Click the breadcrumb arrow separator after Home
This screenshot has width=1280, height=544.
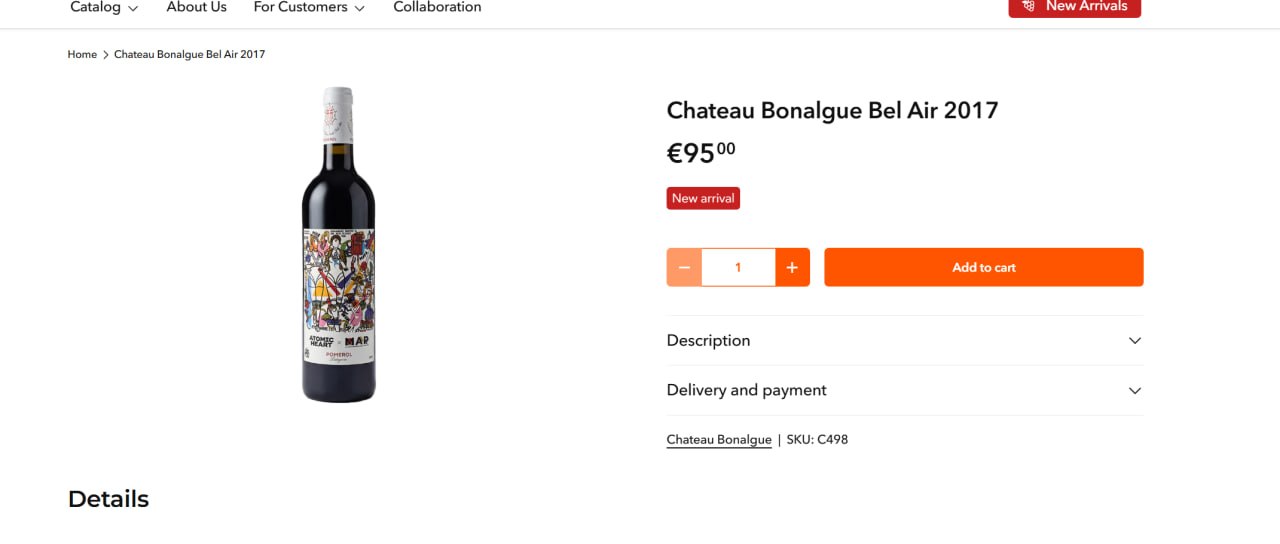click(x=106, y=55)
